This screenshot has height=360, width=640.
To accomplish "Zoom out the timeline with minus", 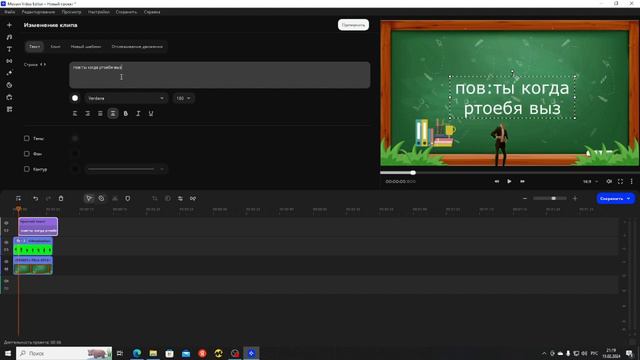I will click(x=525, y=198).
